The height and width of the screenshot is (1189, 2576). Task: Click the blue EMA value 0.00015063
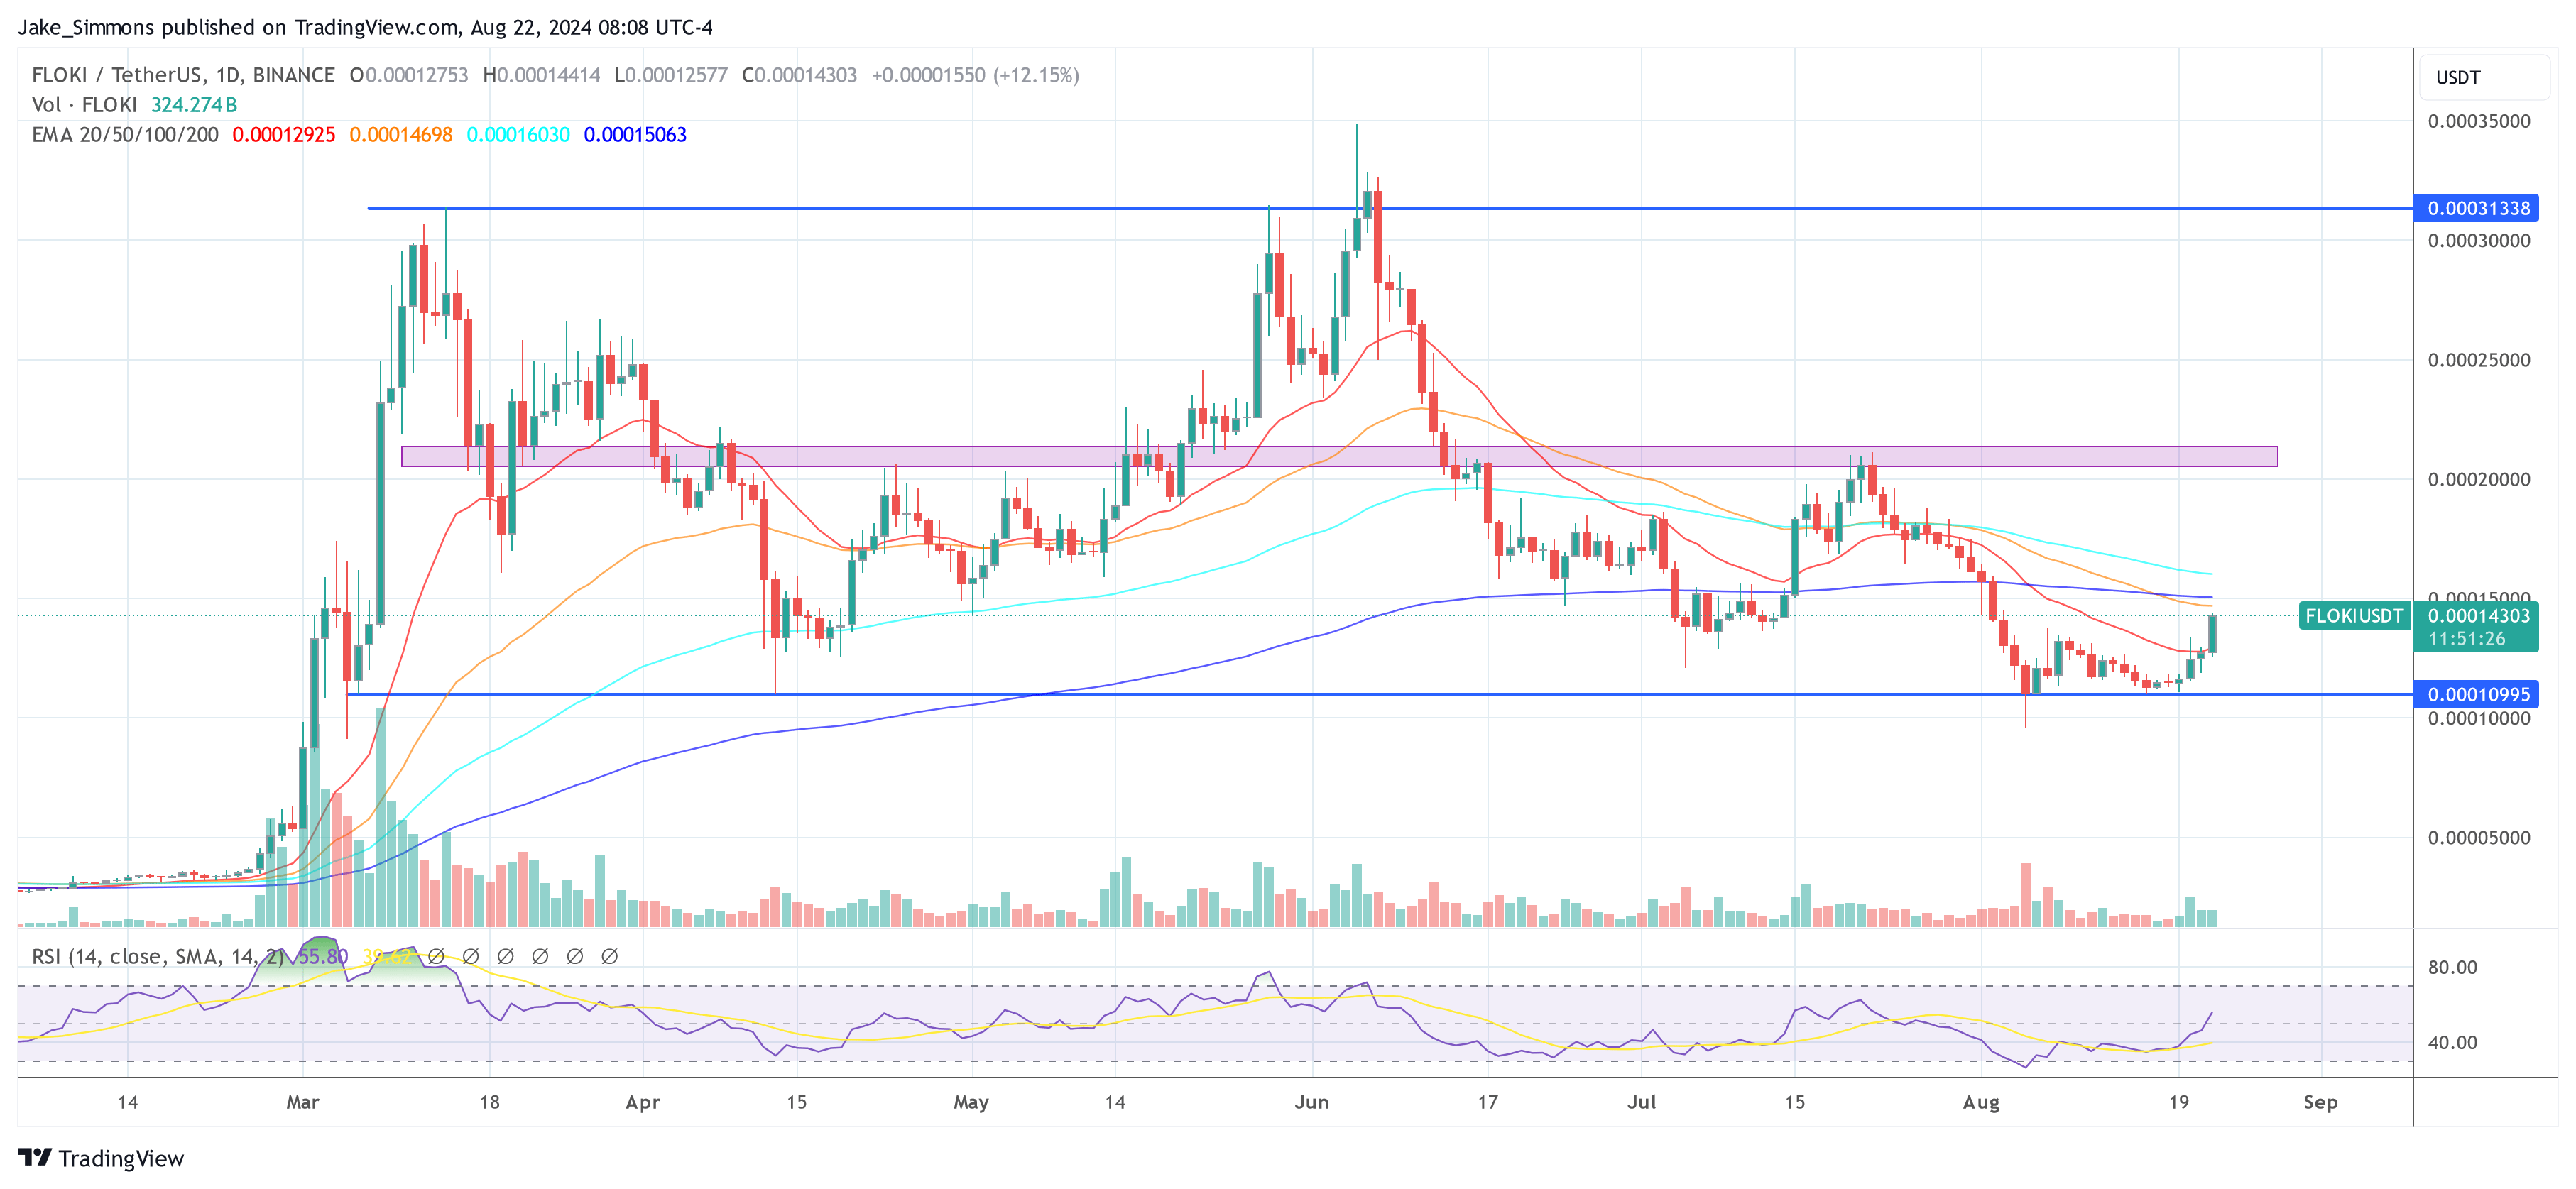coord(635,135)
